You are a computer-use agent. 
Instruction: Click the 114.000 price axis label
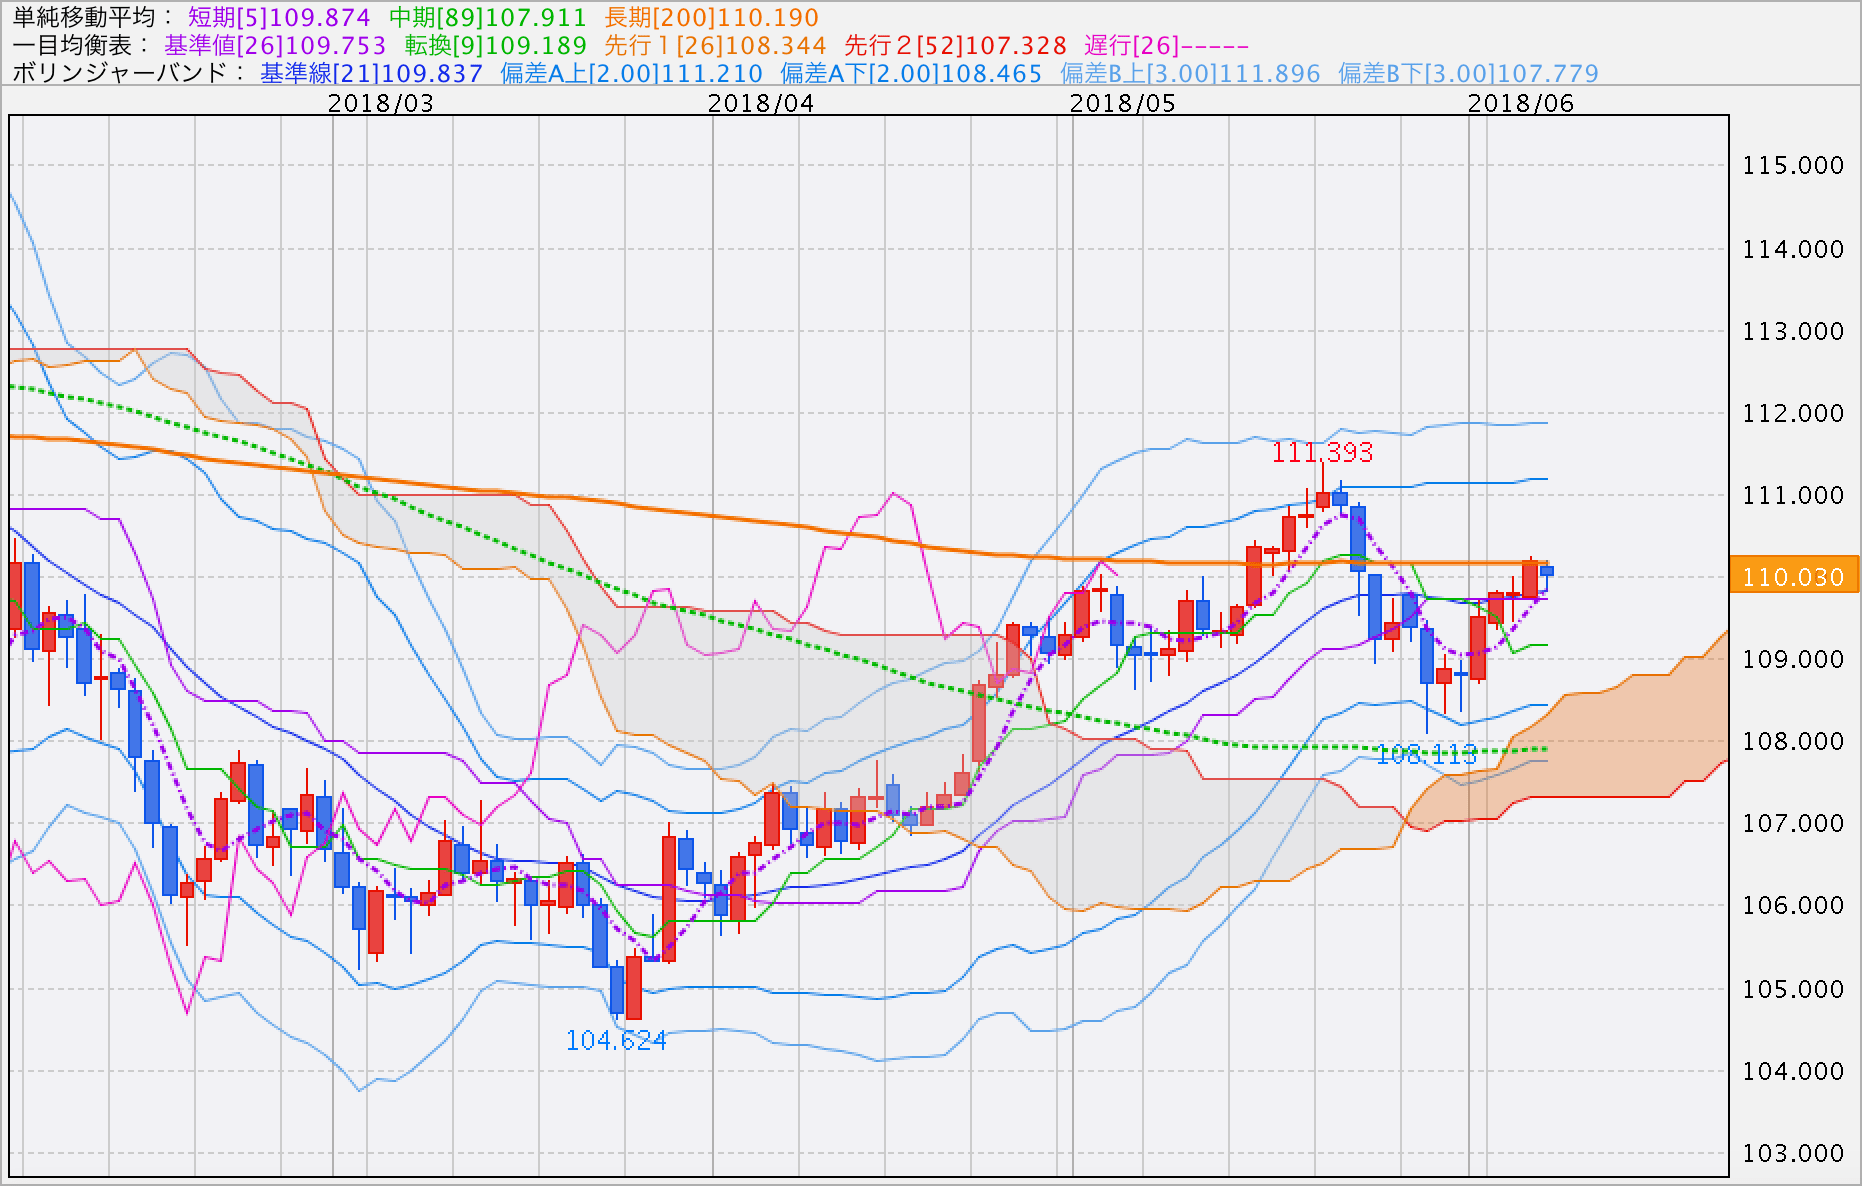point(1793,248)
